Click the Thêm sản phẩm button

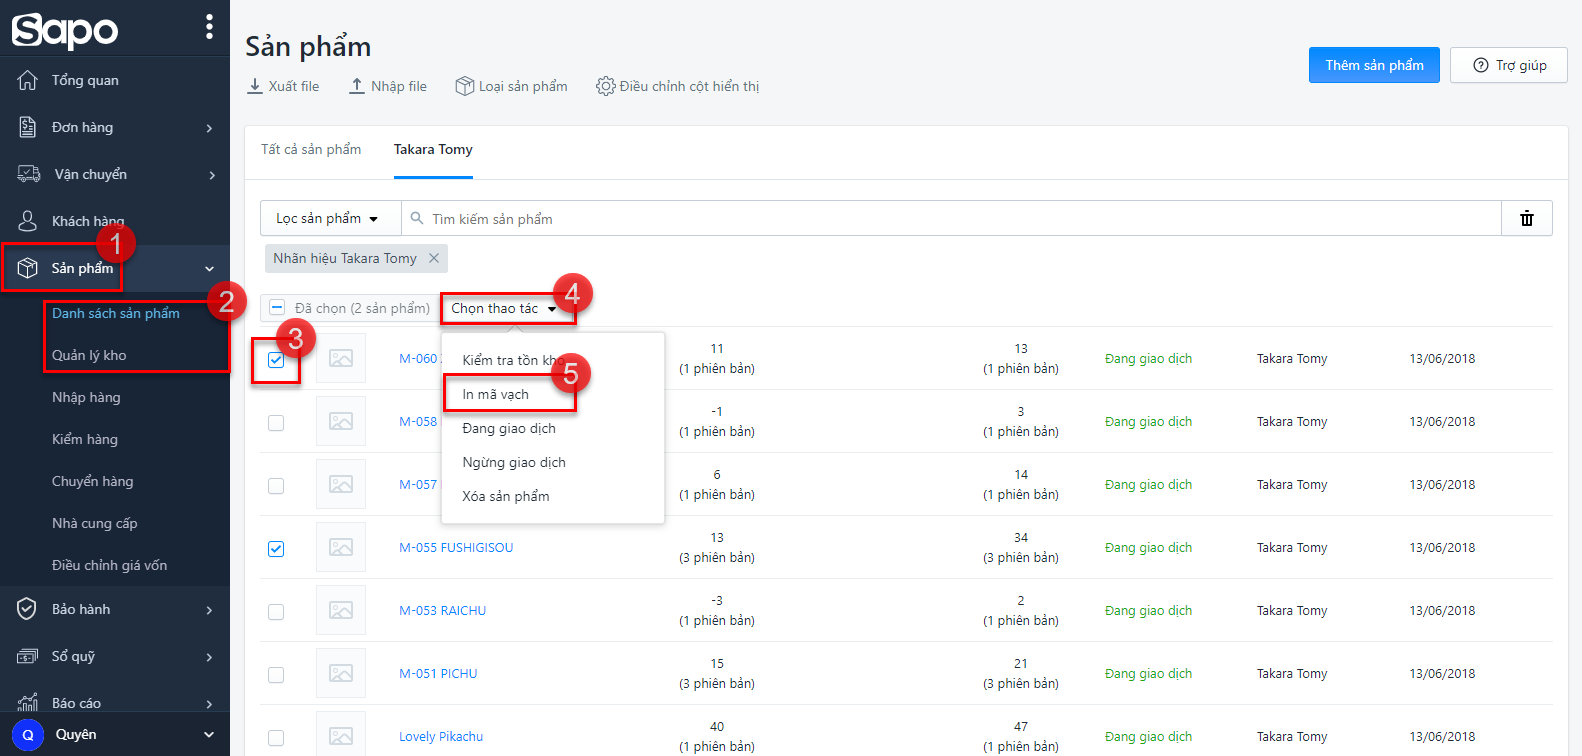(1373, 65)
